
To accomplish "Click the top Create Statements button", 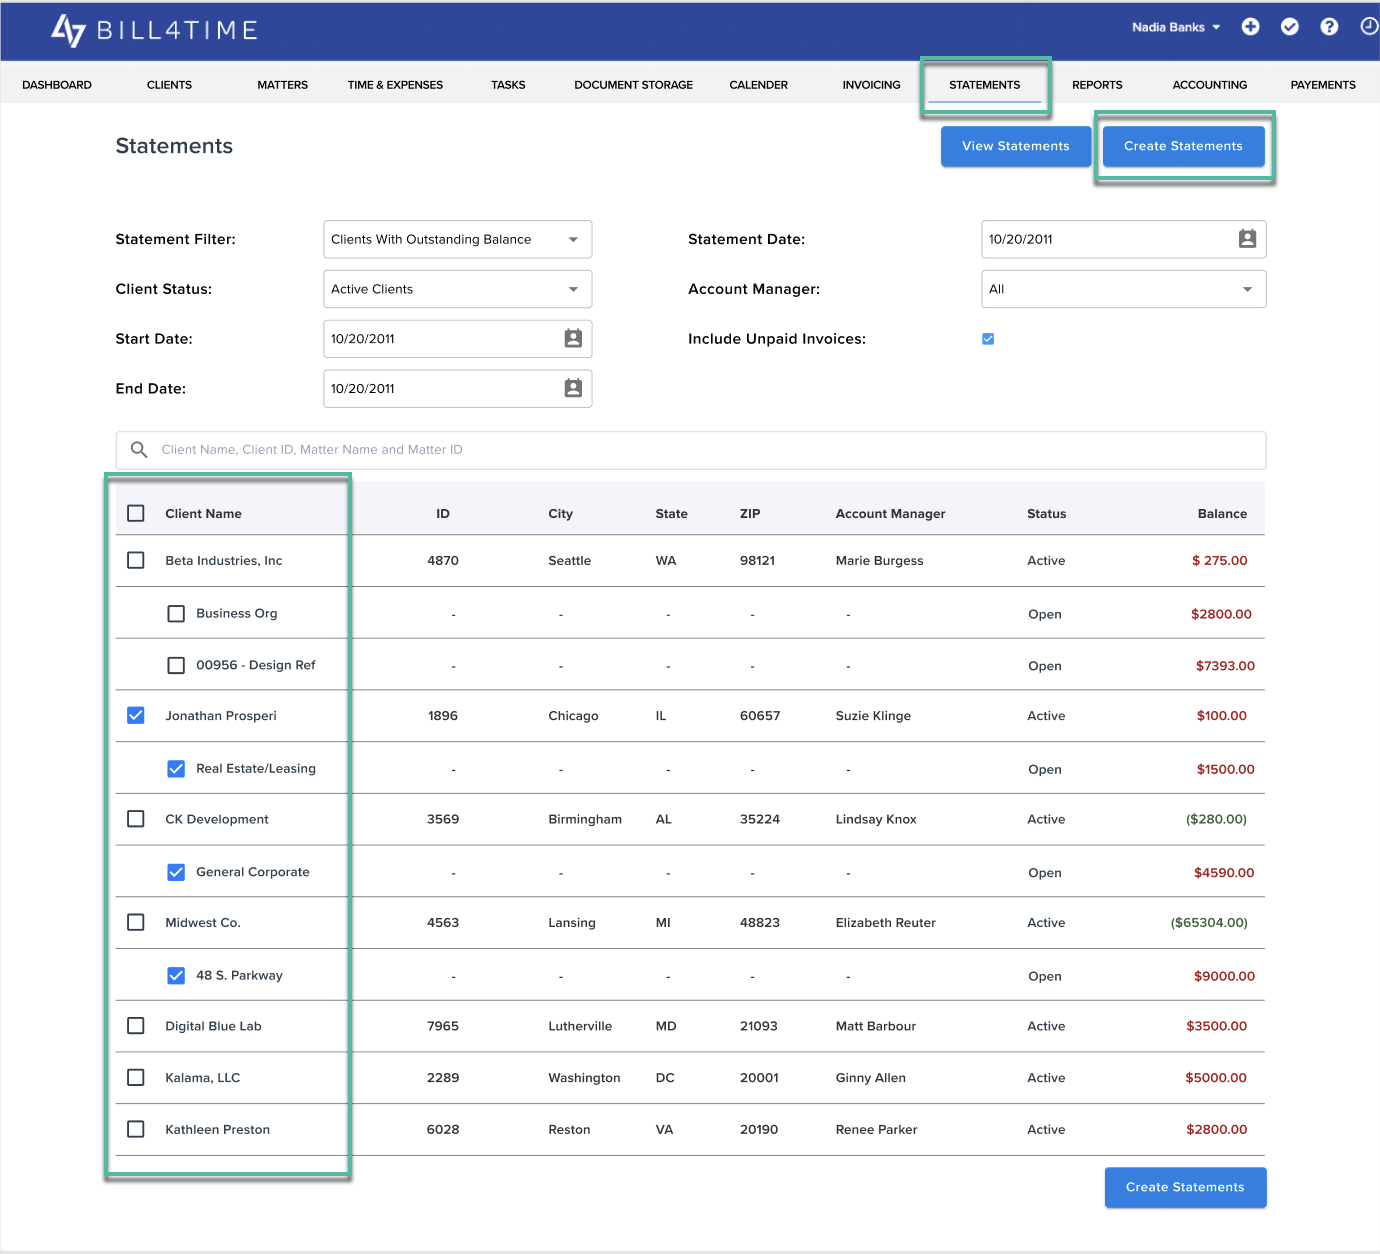I will tap(1183, 146).
